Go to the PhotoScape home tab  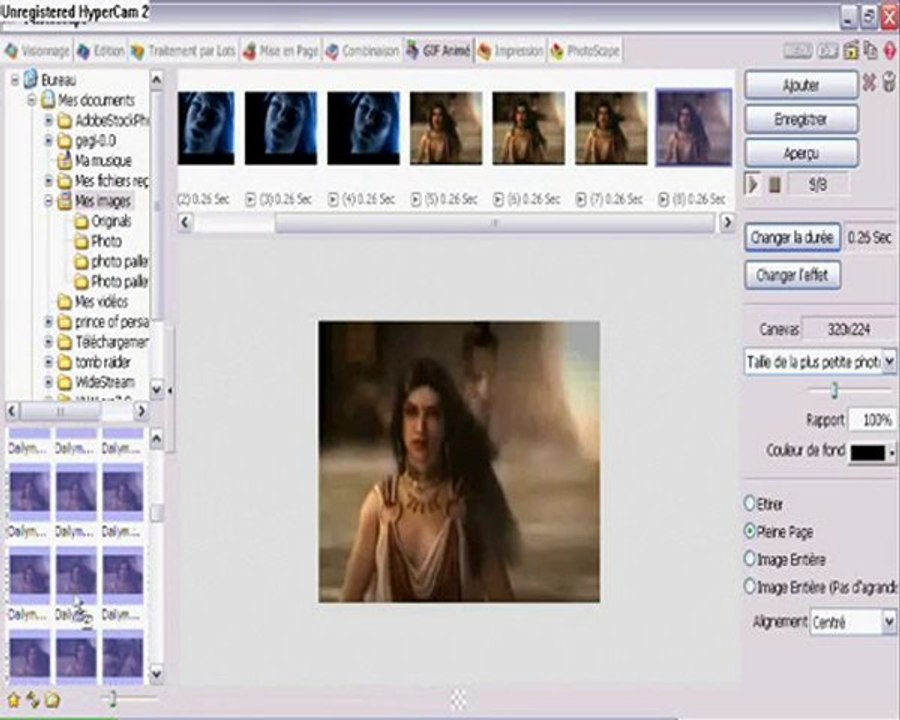[585, 51]
